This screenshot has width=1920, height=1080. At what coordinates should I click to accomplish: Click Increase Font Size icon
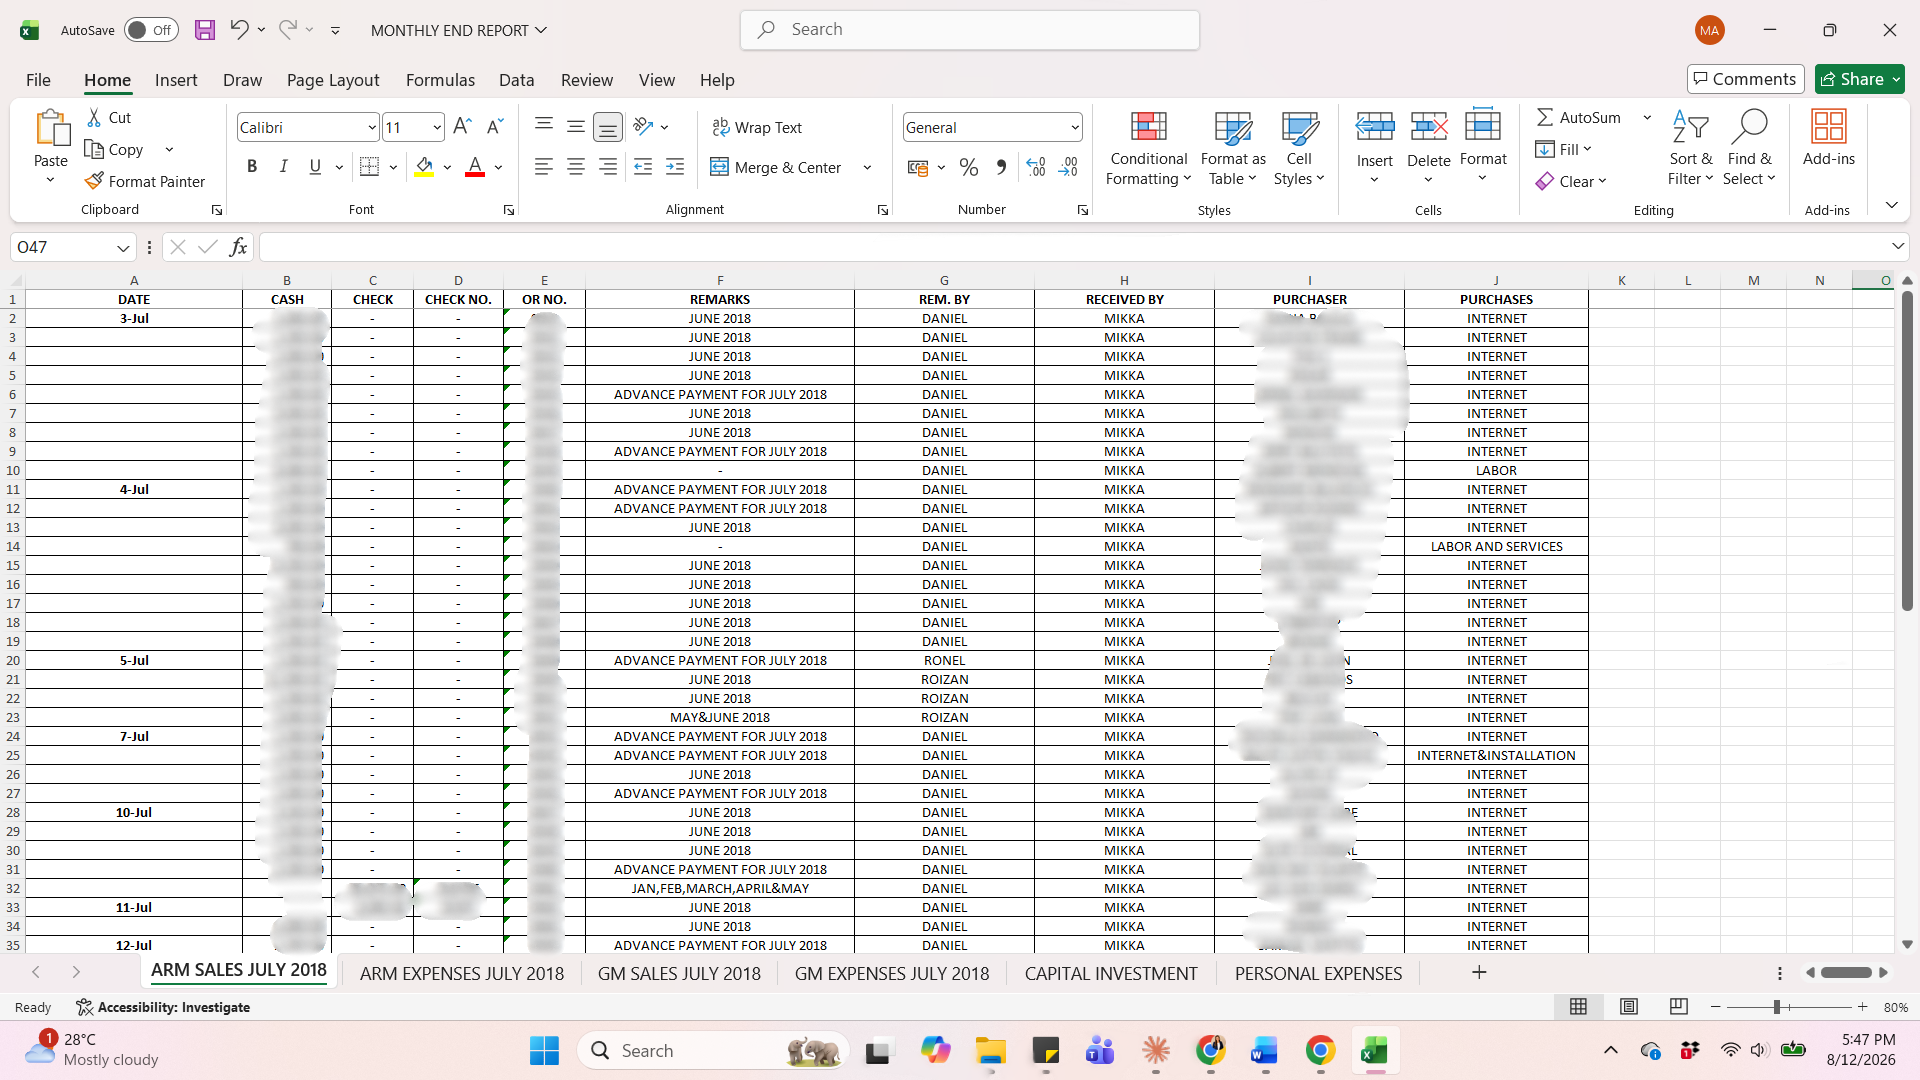pyautogui.click(x=462, y=127)
